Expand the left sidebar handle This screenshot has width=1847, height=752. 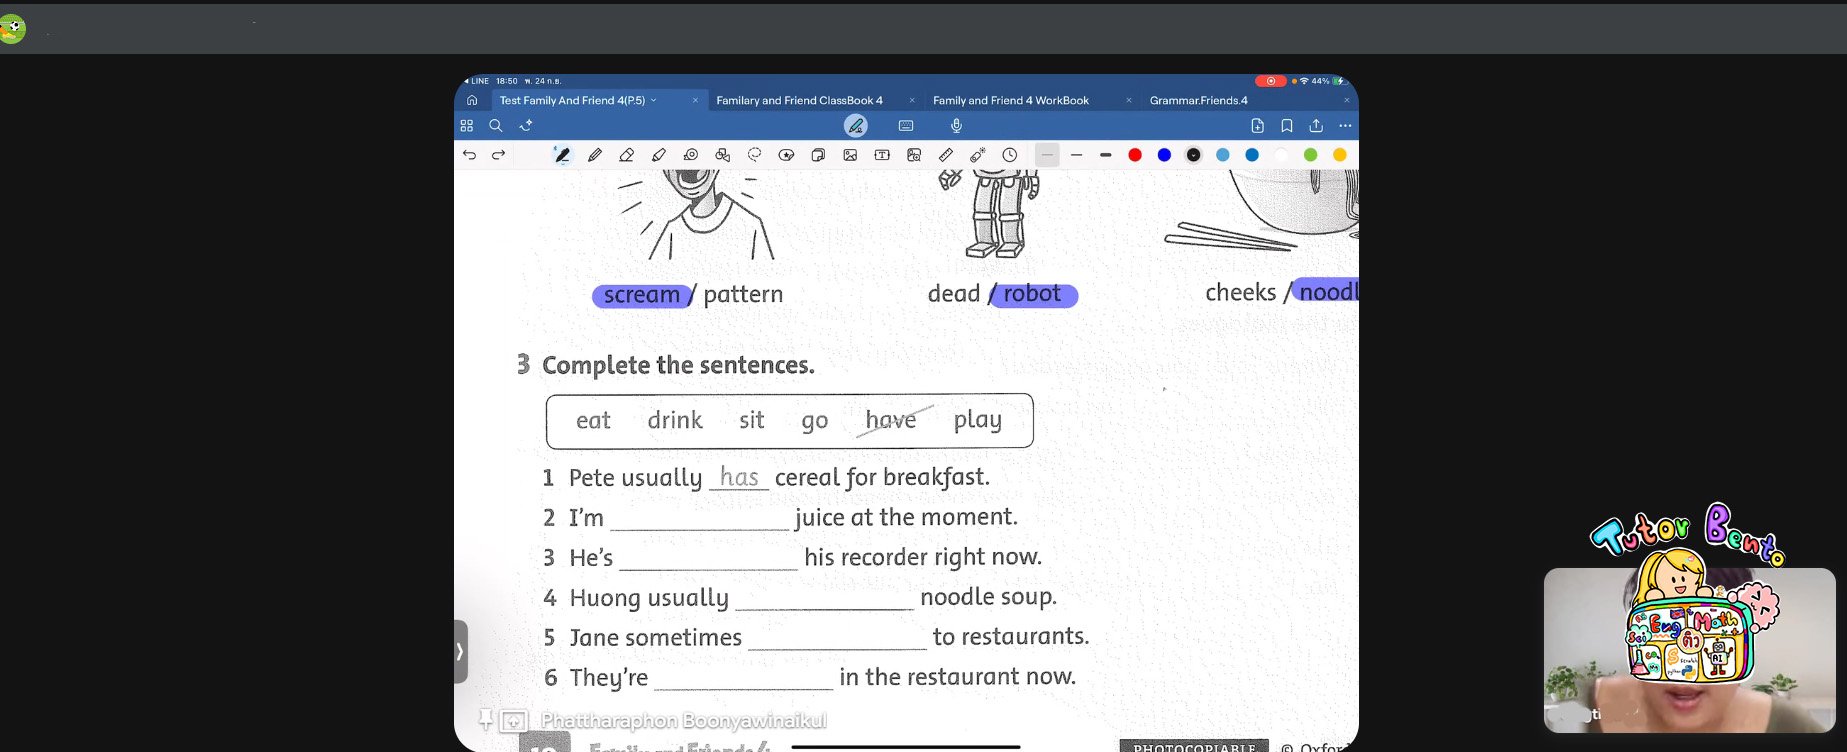tap(460, 651)
